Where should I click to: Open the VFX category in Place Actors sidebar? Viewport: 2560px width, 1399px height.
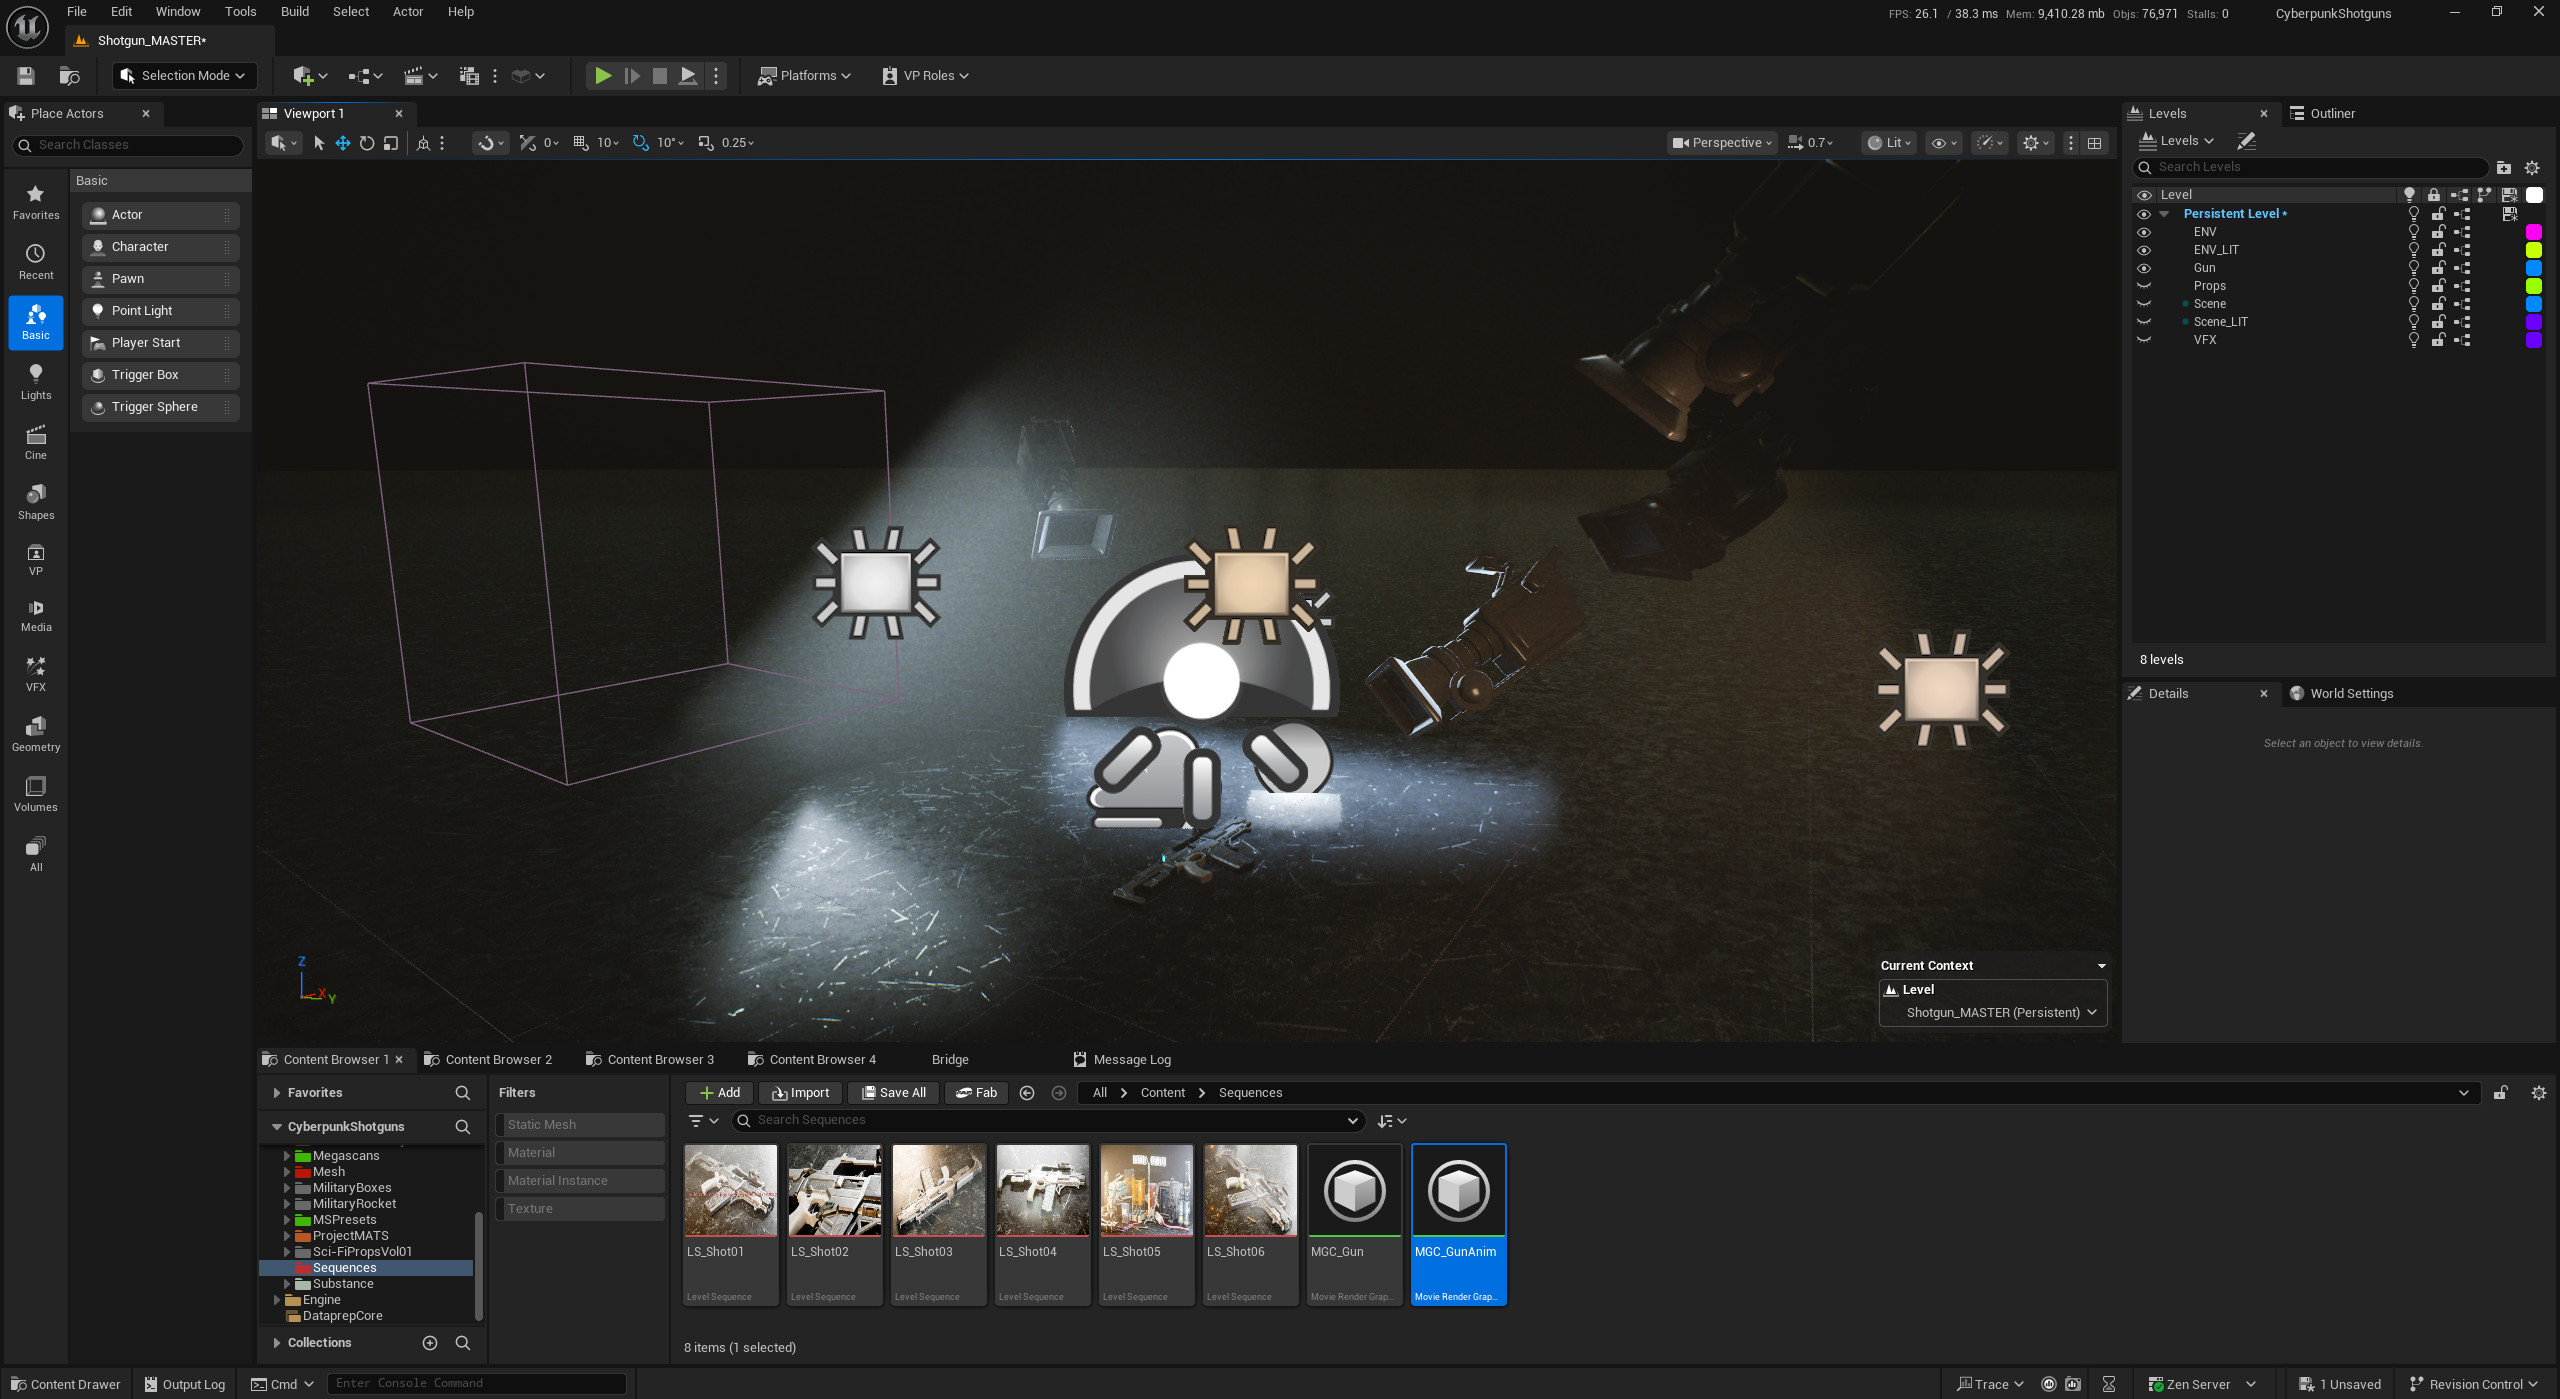36,672
